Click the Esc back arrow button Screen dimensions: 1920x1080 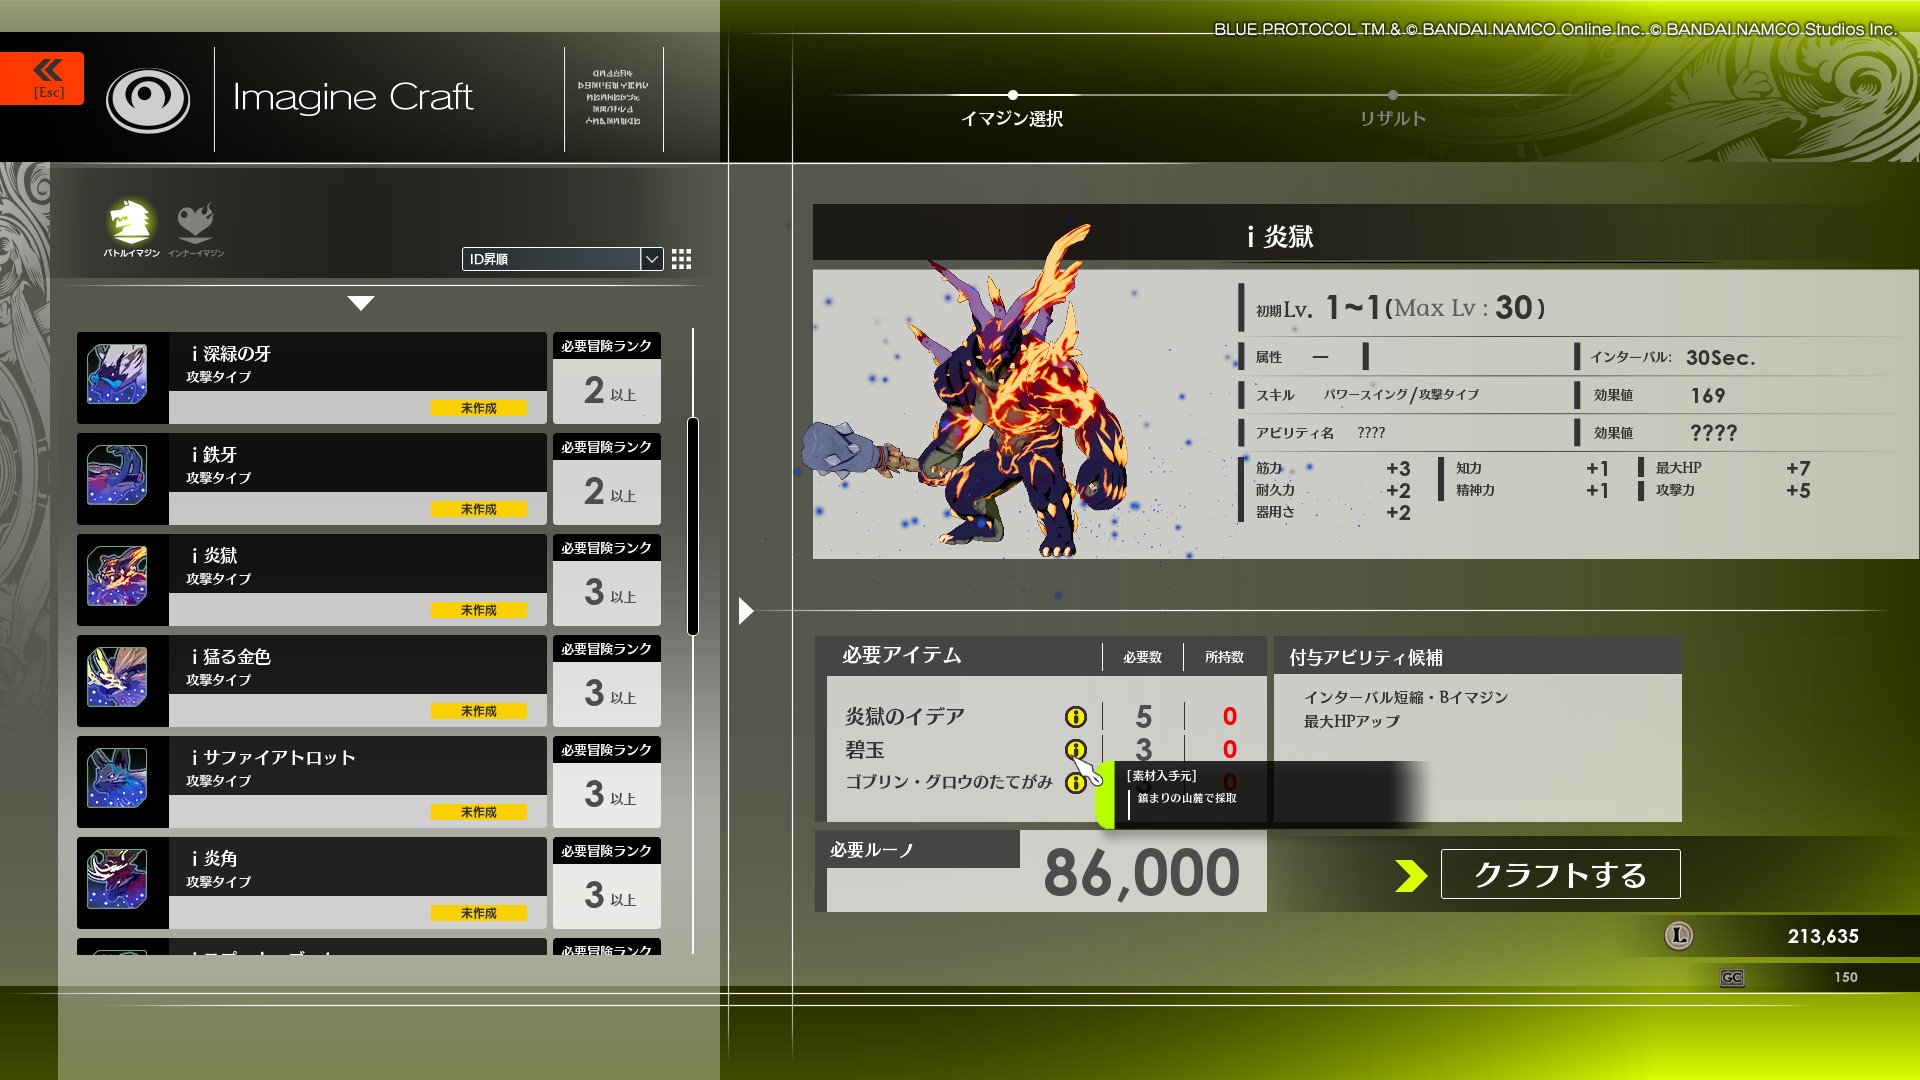42,78
